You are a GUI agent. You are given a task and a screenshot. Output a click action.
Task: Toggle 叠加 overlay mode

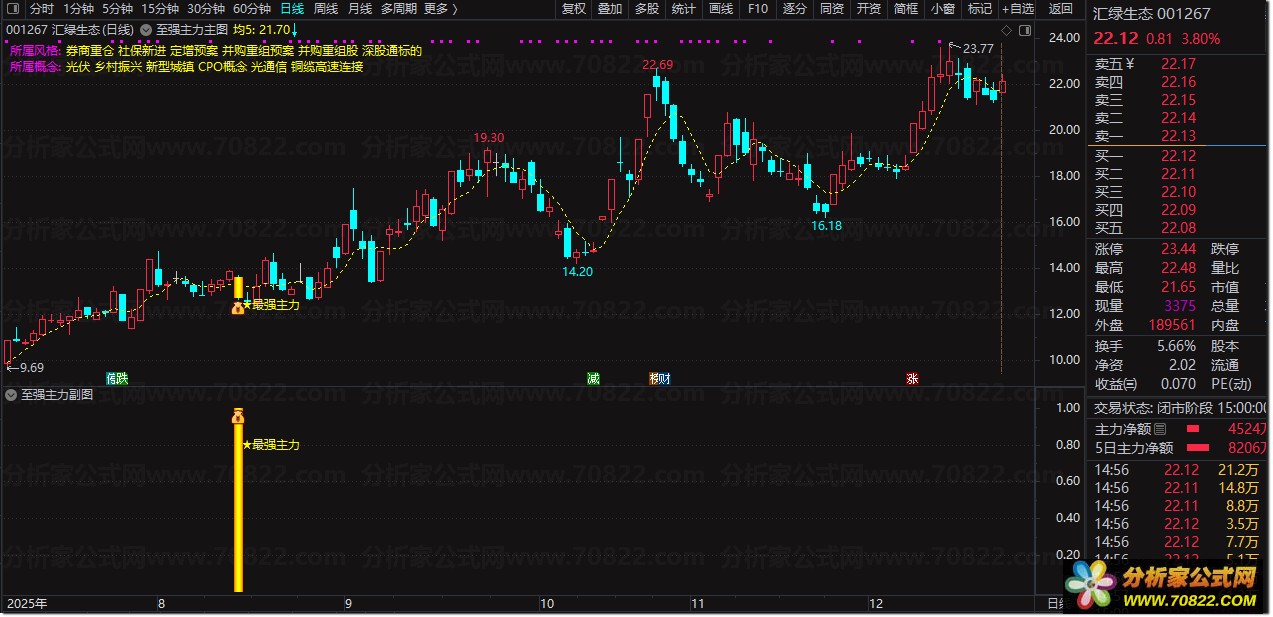610,9
